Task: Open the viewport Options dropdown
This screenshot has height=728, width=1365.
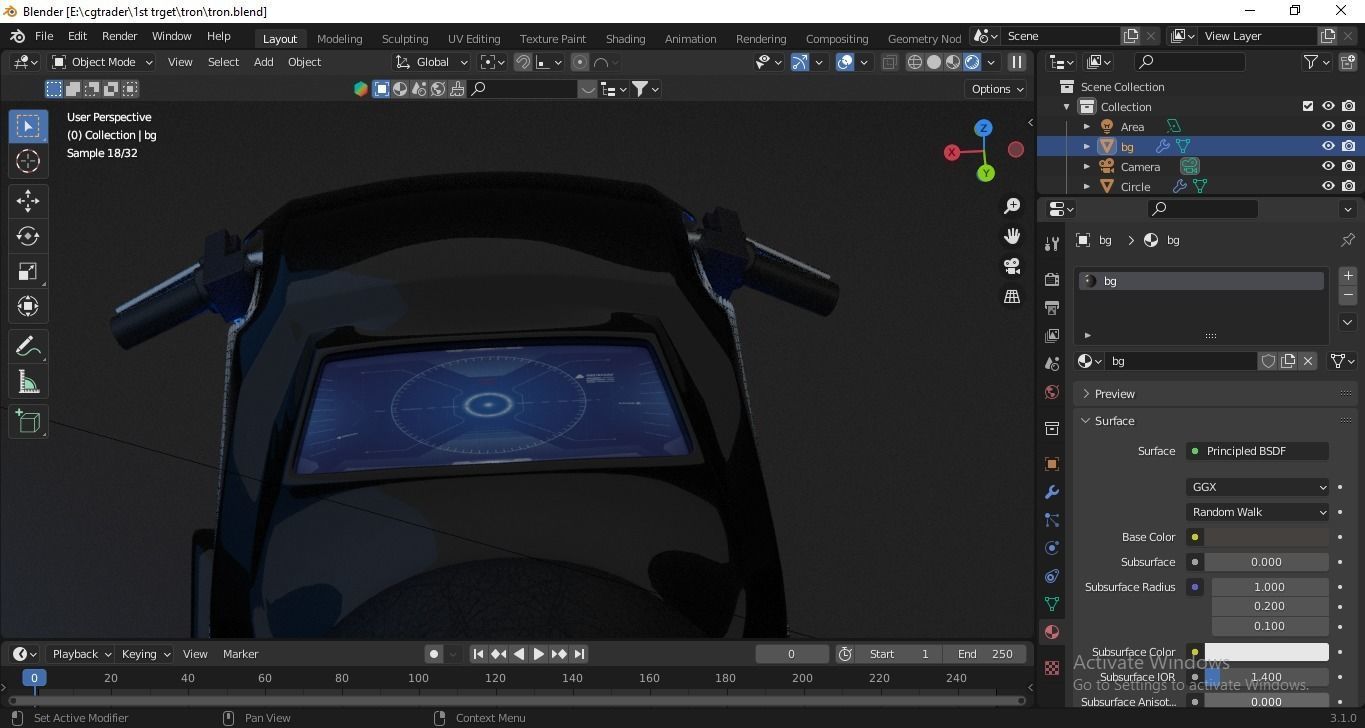Action: (997, 89)
